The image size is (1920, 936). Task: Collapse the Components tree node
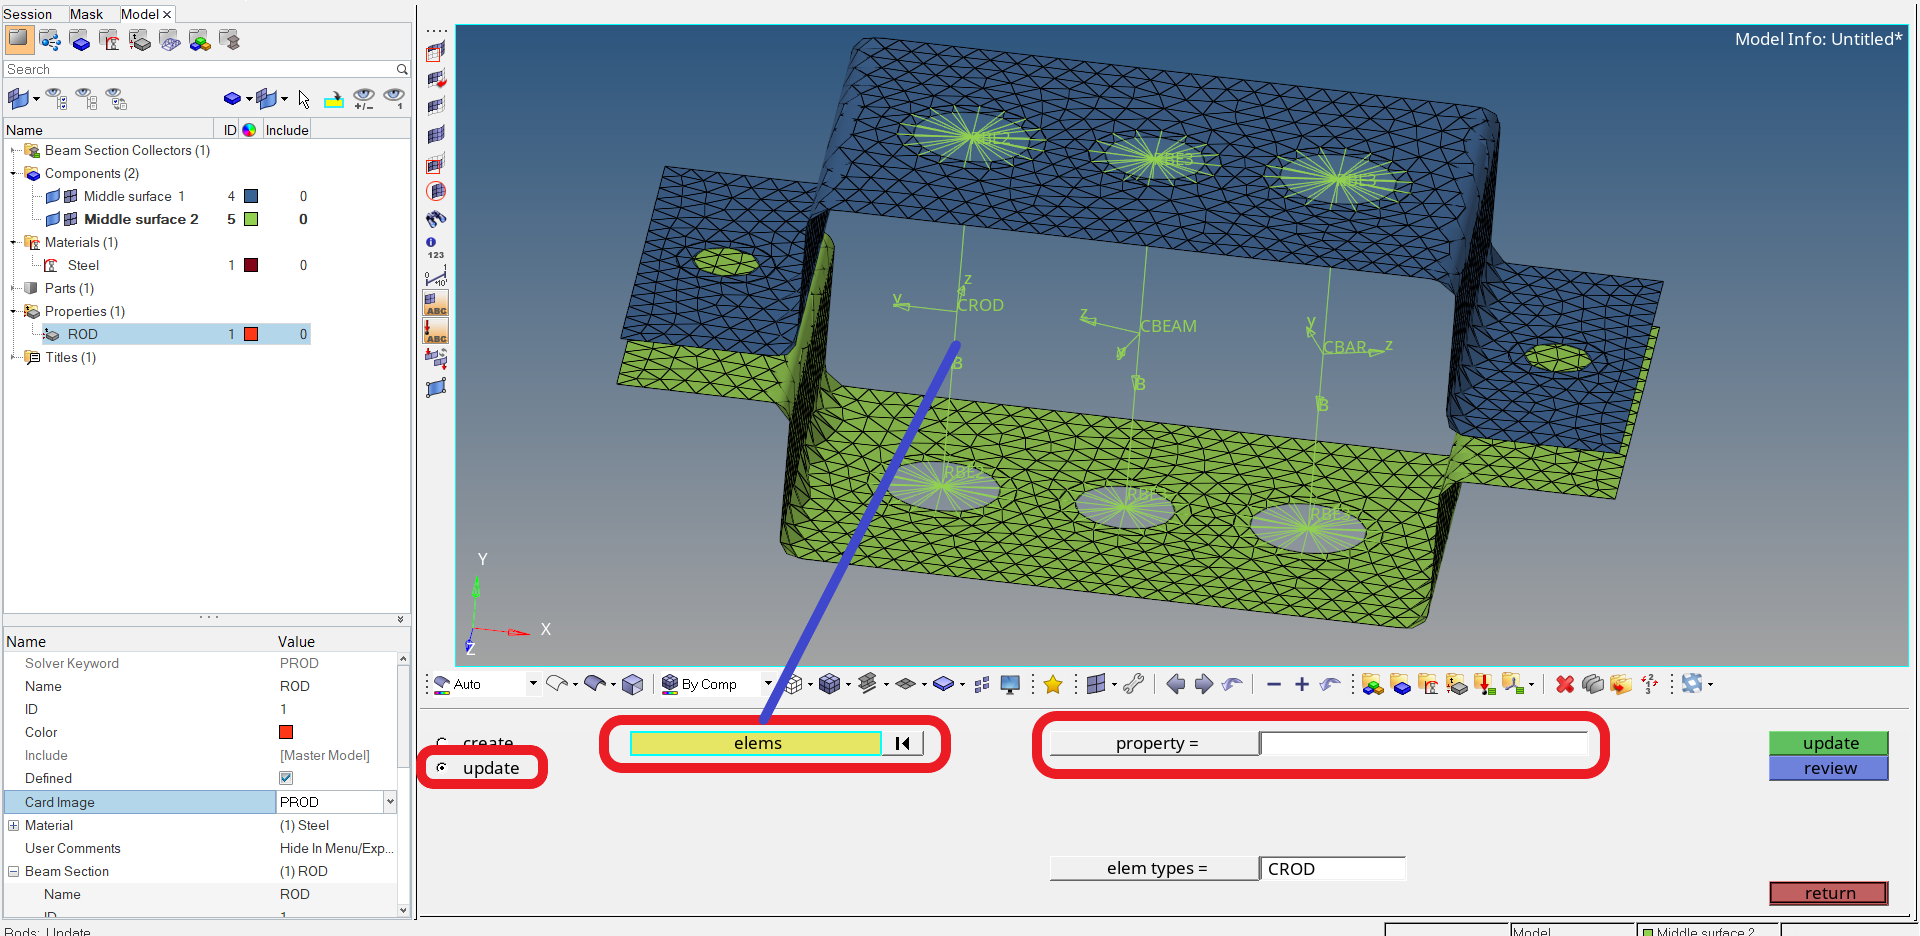coord(14,174)
